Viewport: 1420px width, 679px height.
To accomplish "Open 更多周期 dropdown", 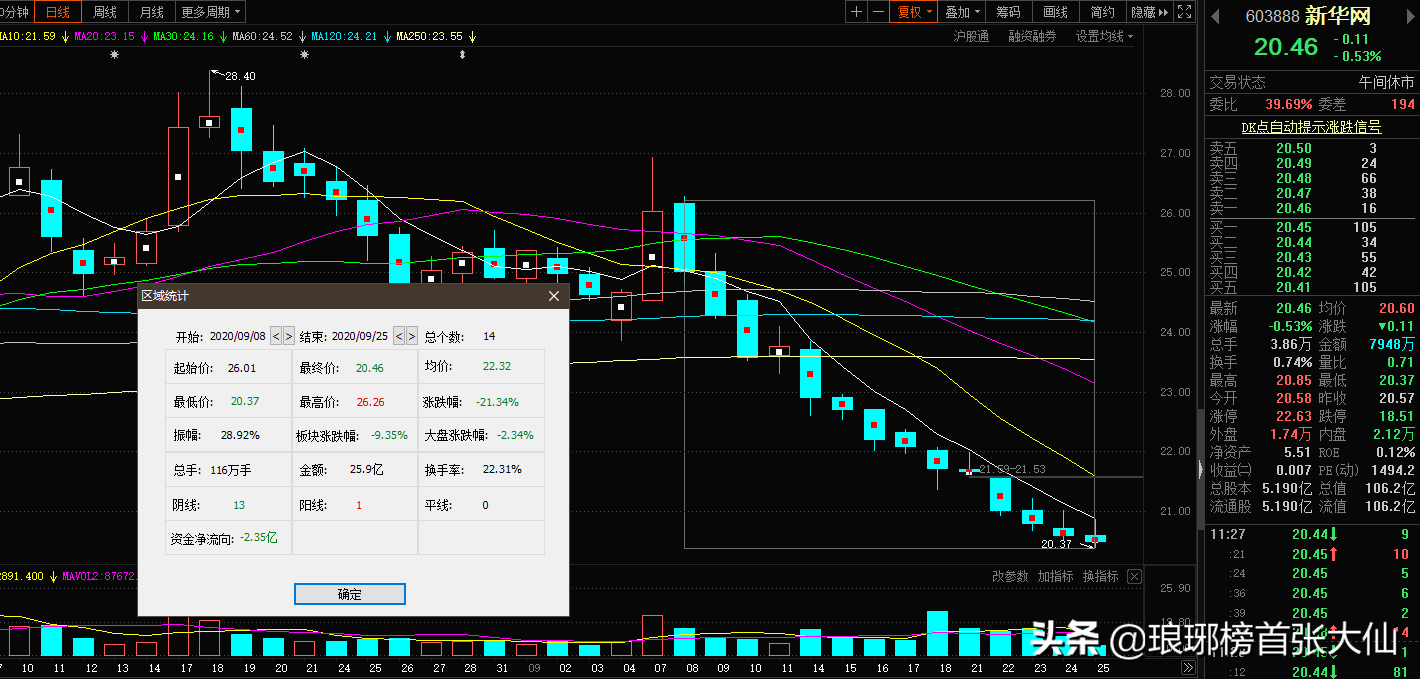I will [x=211, y=12].
